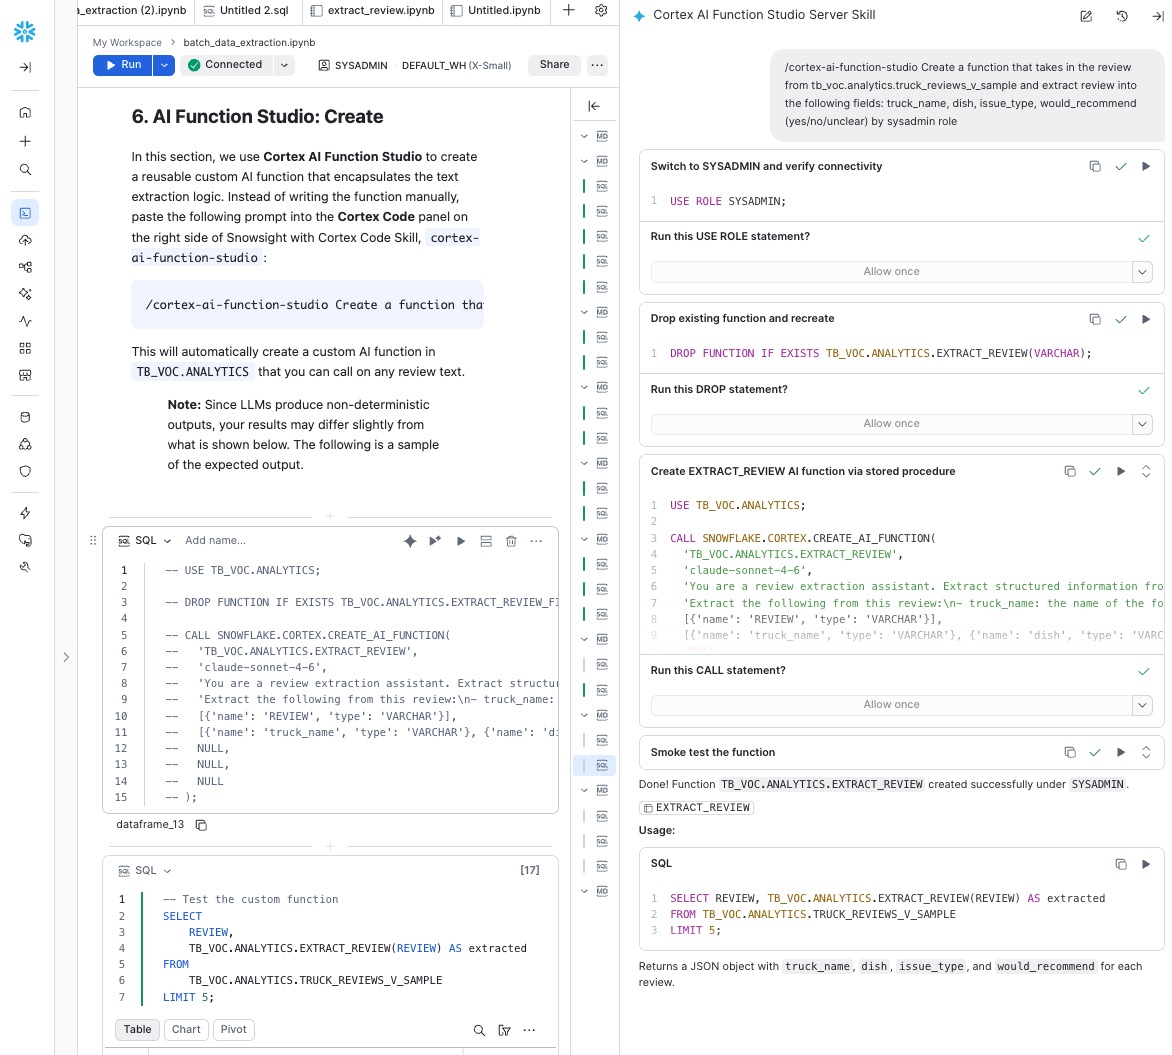The height and width of the screenshot is (1055, 1172).
Task: Click Cortex sparkle icon in SQL cell toolbar
Action: tap(410, 541)
